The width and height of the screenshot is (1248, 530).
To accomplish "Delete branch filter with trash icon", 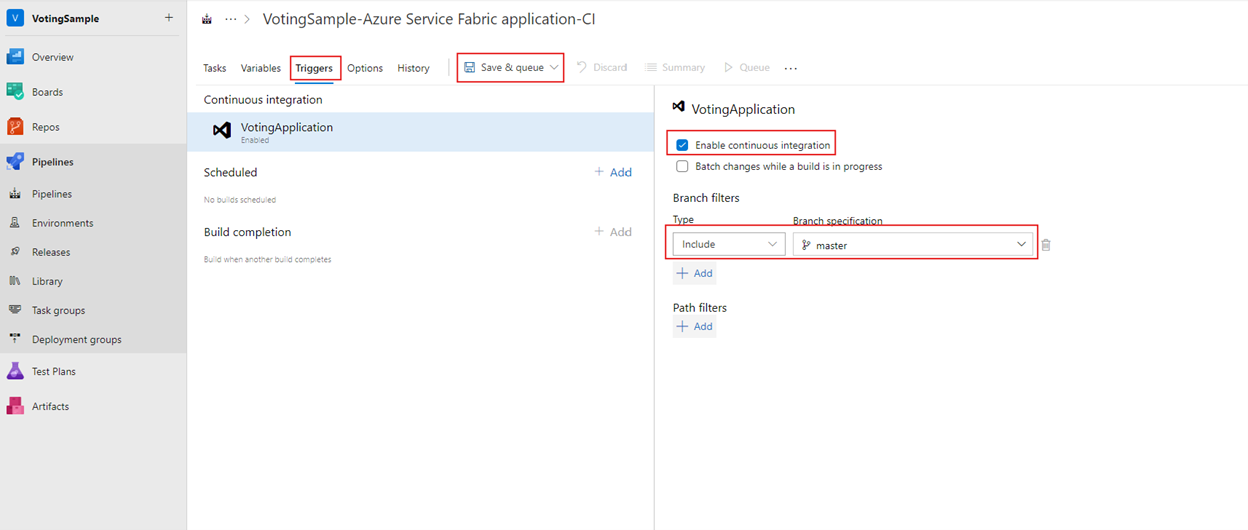I will [x=1046, y=245].
